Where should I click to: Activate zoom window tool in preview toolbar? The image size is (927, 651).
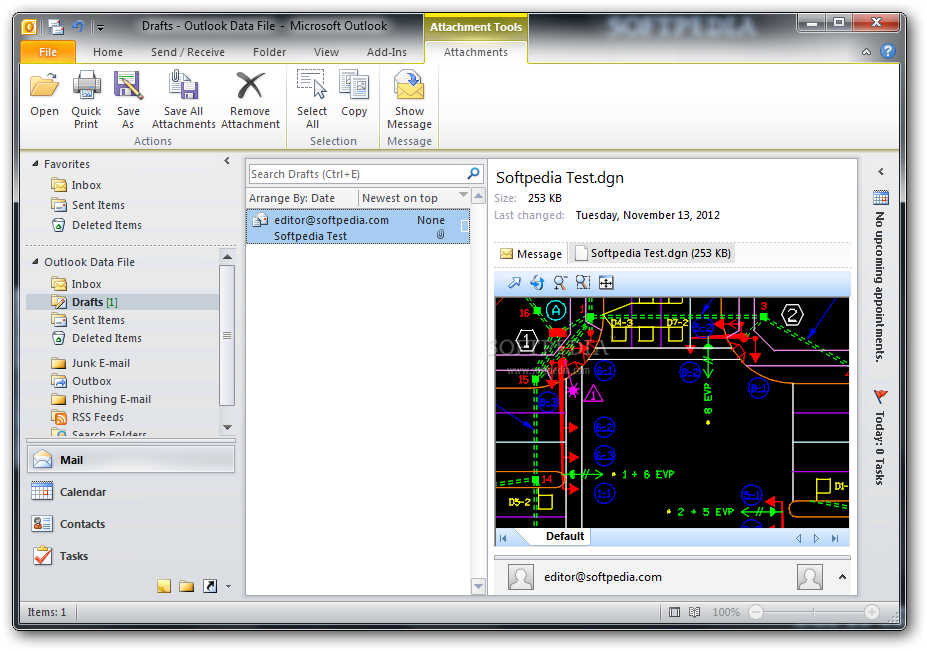583,283
